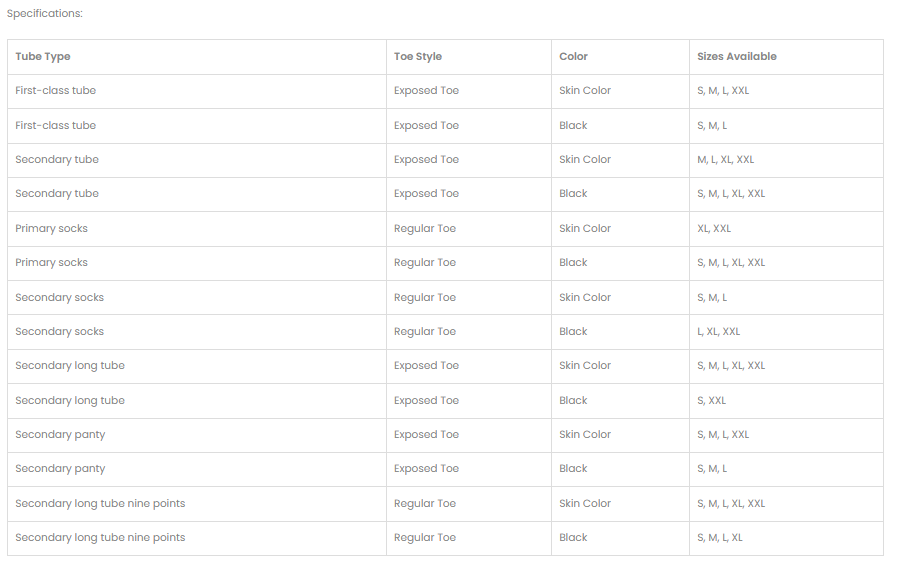
Task: Select the 'M, L, XL, XXL' sizes cell
Action: click(x=726, y=160)
